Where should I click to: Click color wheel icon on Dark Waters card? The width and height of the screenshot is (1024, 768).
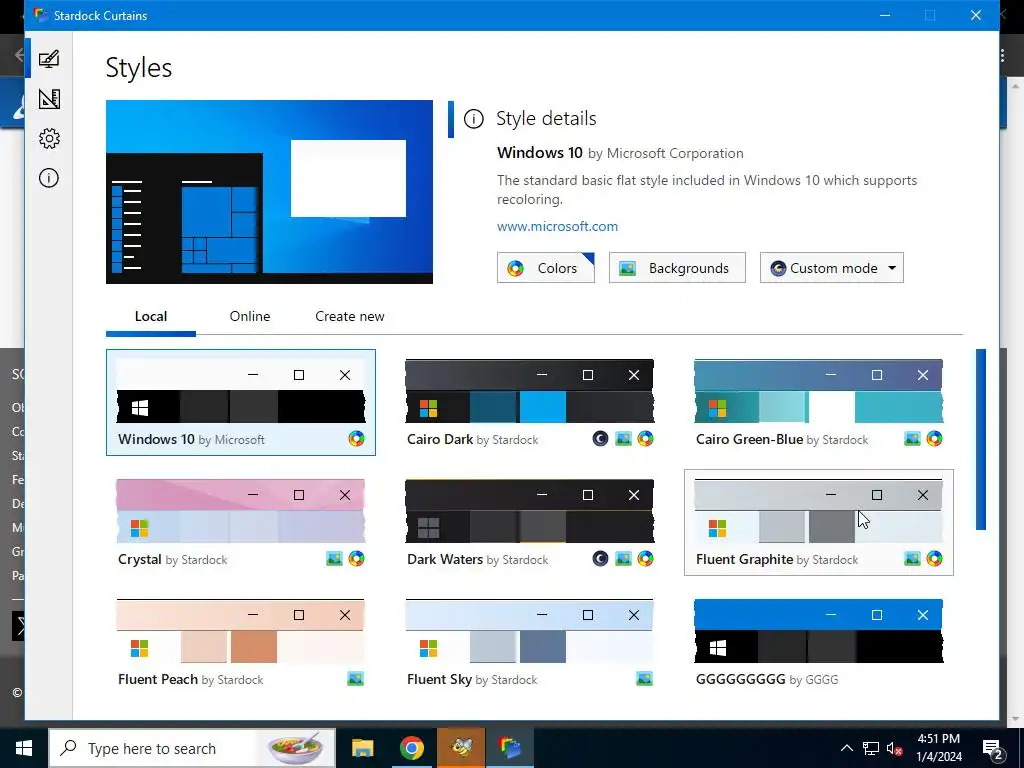click(x=645, y=559)
